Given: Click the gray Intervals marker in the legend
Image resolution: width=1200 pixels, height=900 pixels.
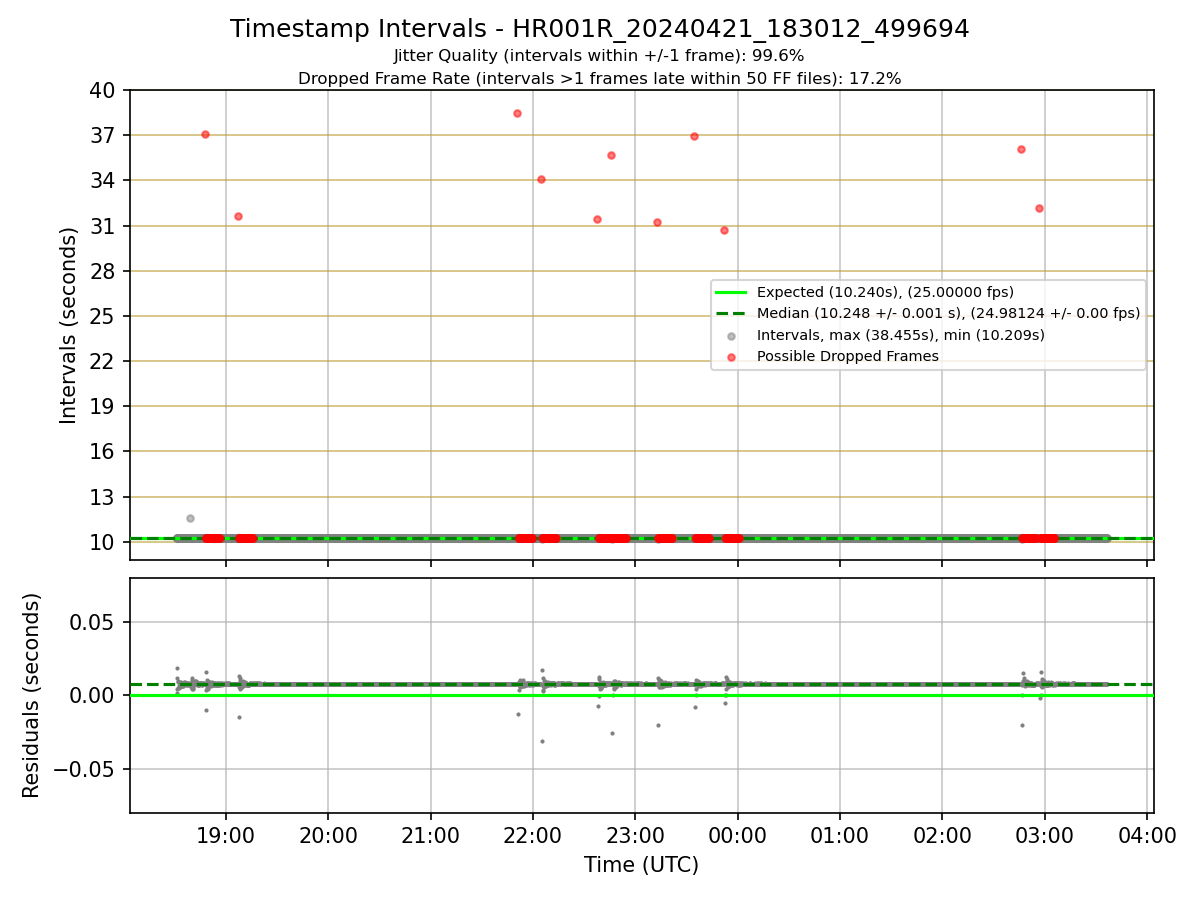Looking at the screenshot, I should [732, 335].
